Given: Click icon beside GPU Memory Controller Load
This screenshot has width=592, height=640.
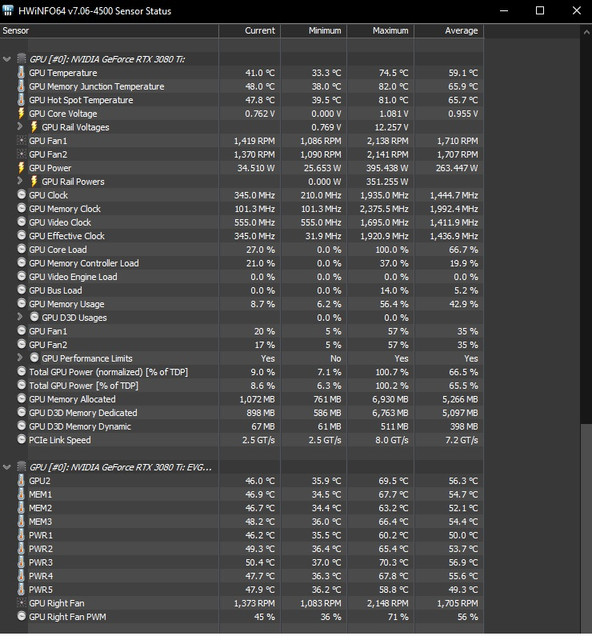Looking at the screenshot, I should tap(22, 263).
